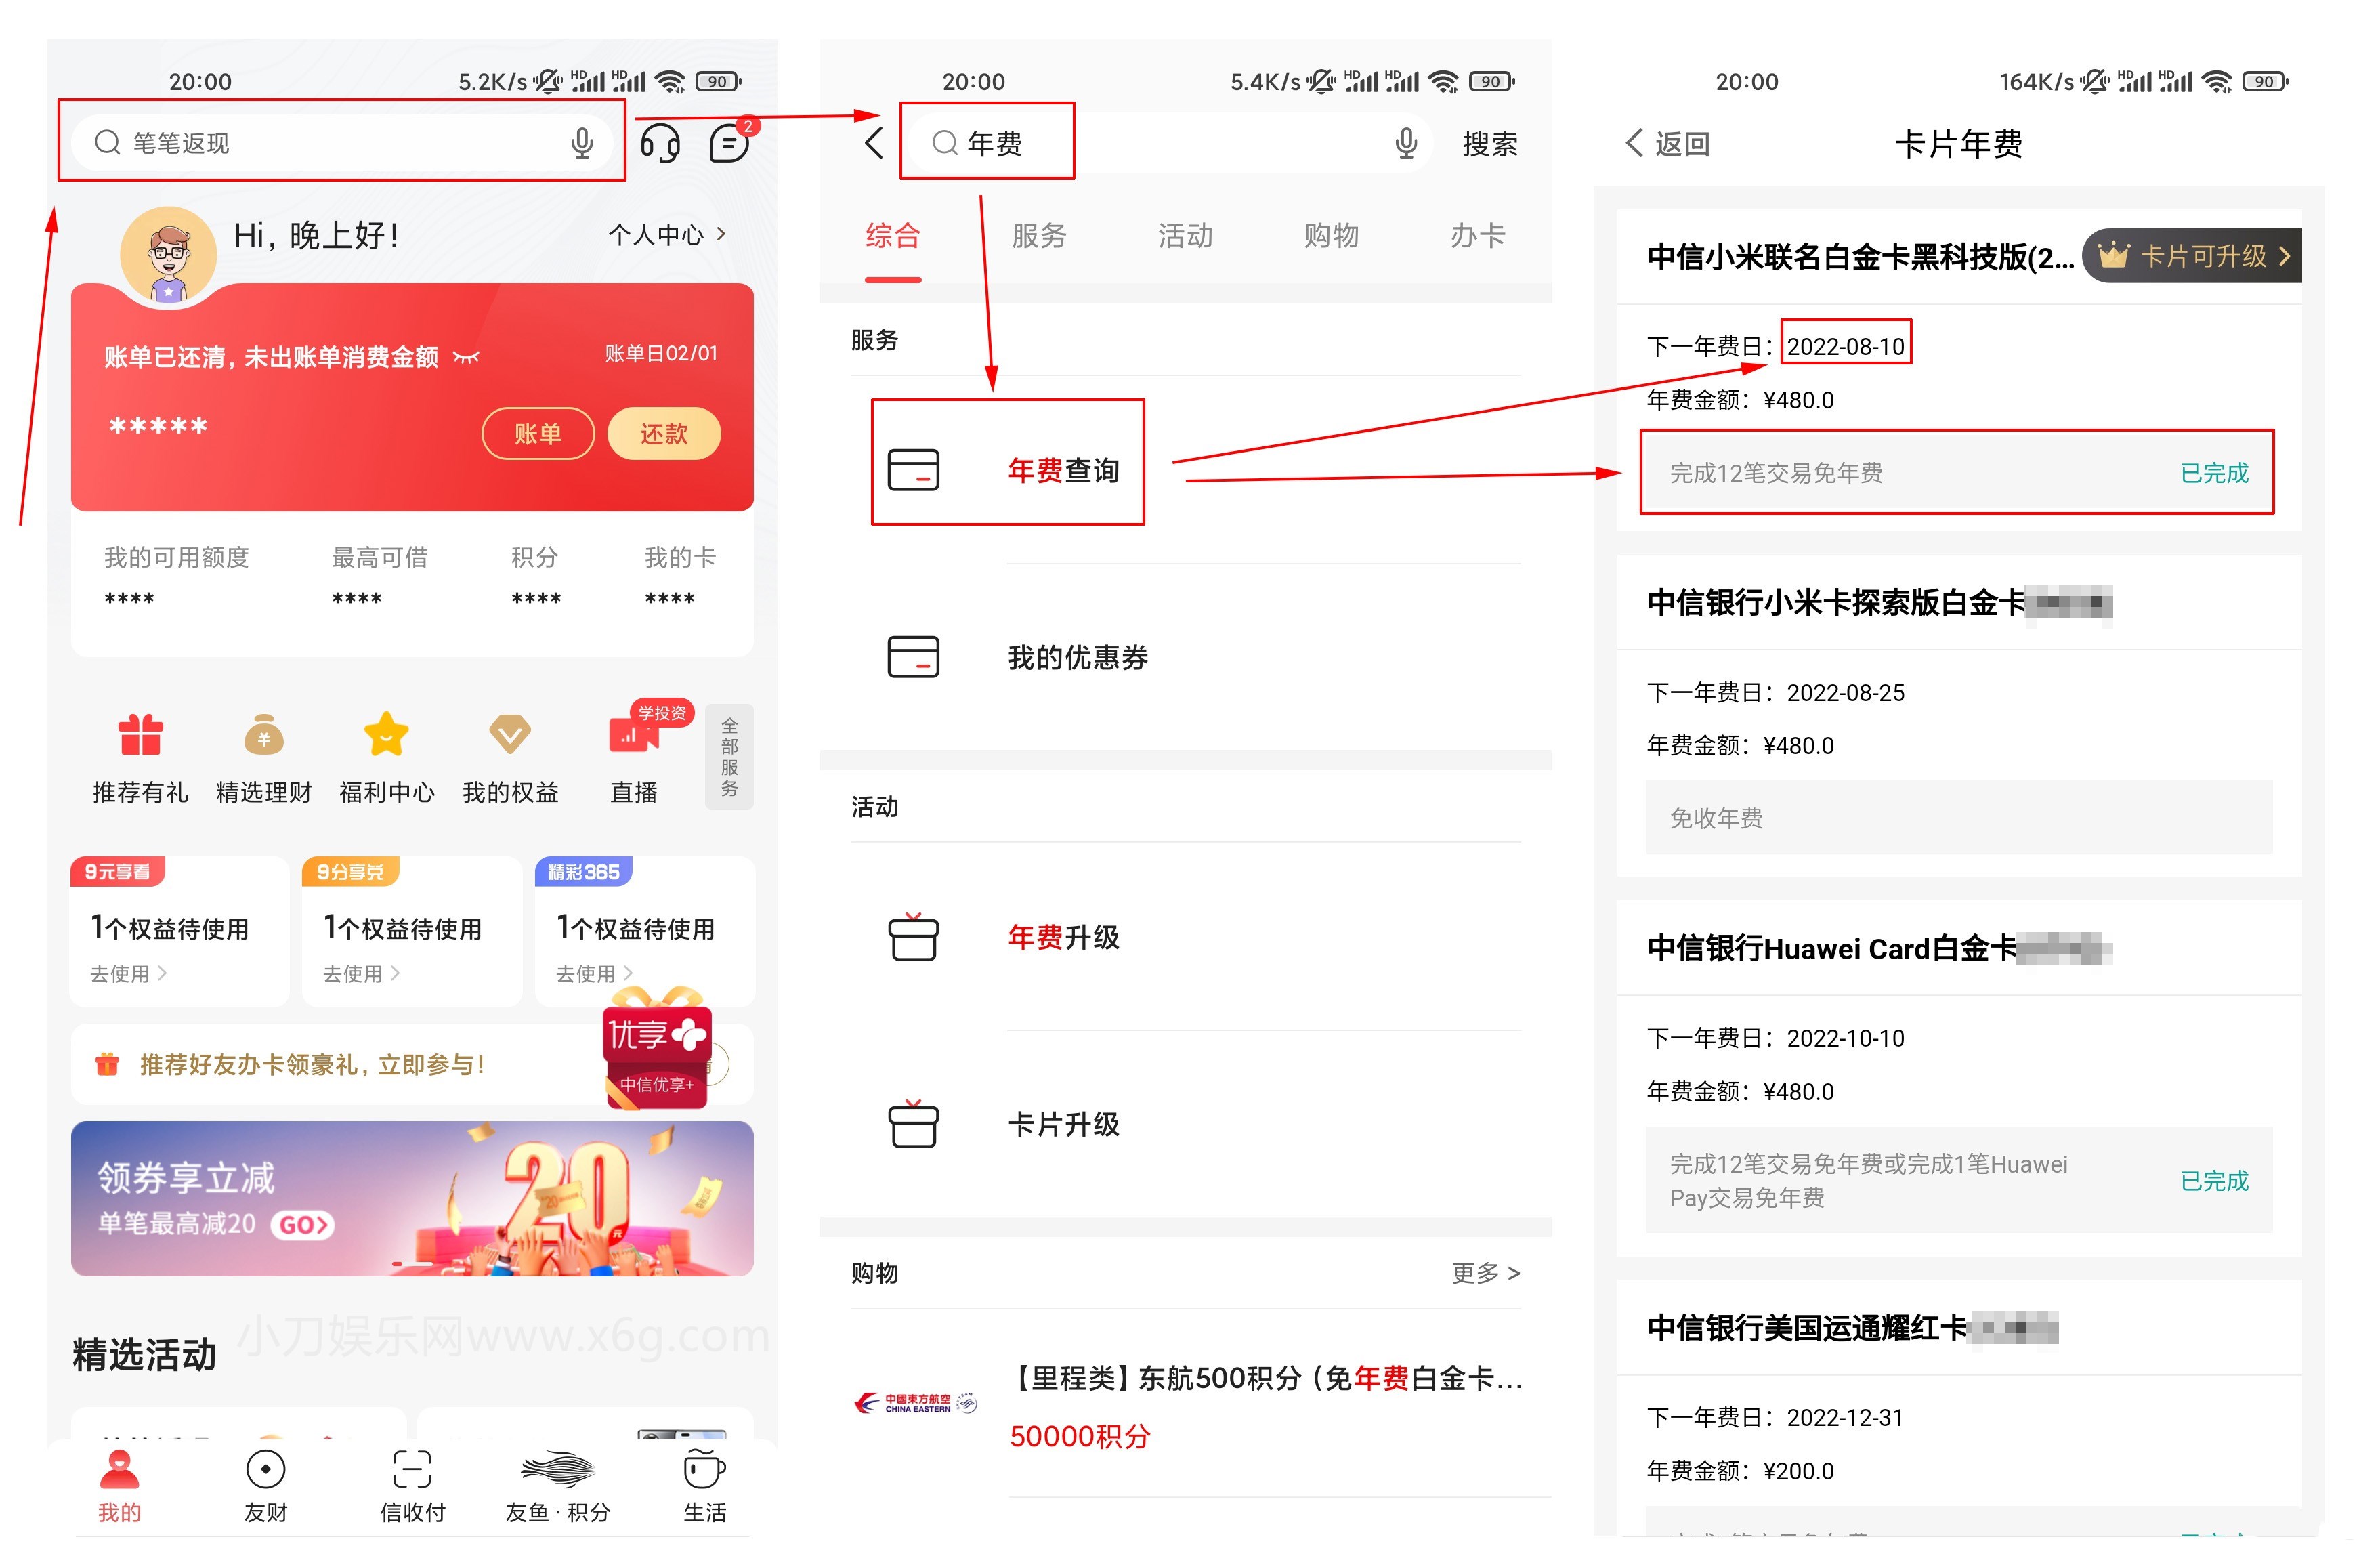The image size is (2380, 1554).
Task: Open 我的优惠券 coupon icon
Action: (x=913, y=657)
